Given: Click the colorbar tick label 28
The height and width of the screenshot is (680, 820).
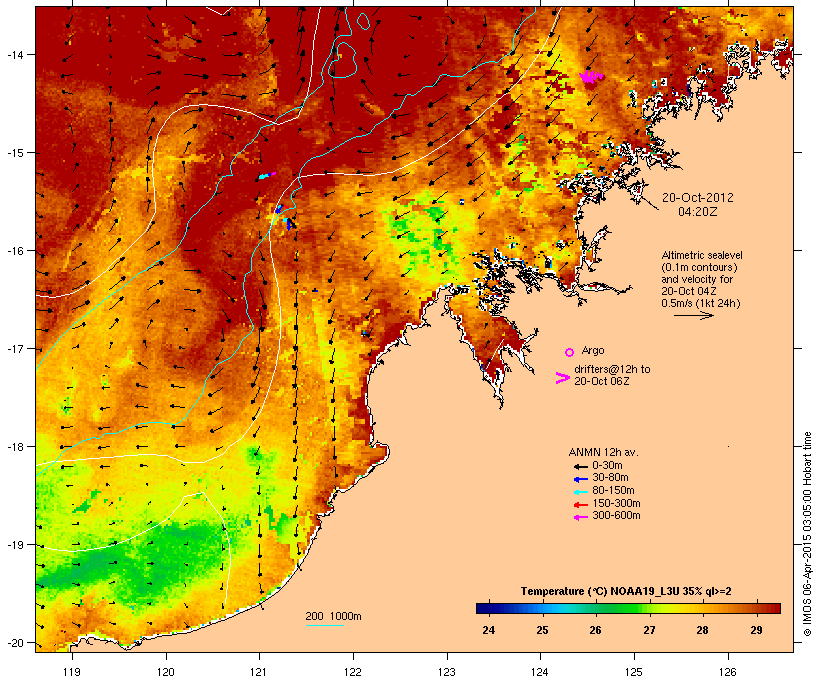Looking at the screenshot, I should (702, 630).
